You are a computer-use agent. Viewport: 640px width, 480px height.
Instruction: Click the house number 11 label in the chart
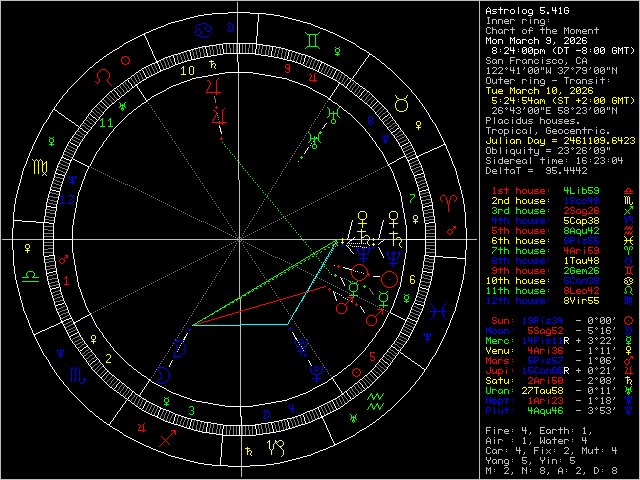[106, 122]
